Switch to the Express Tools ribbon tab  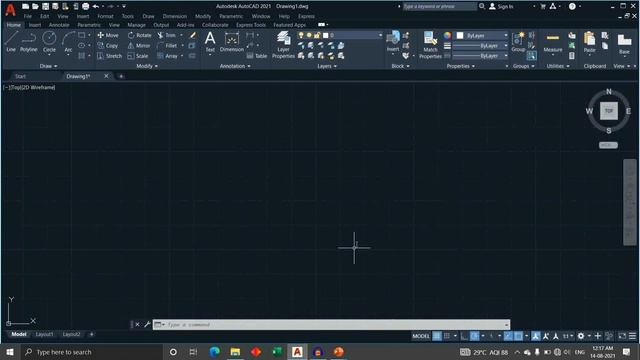[x=251, y=25]
